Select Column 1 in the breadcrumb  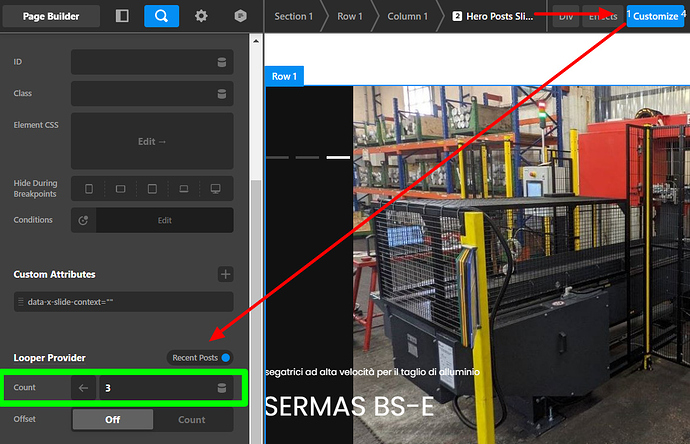[x=407, y=16]
